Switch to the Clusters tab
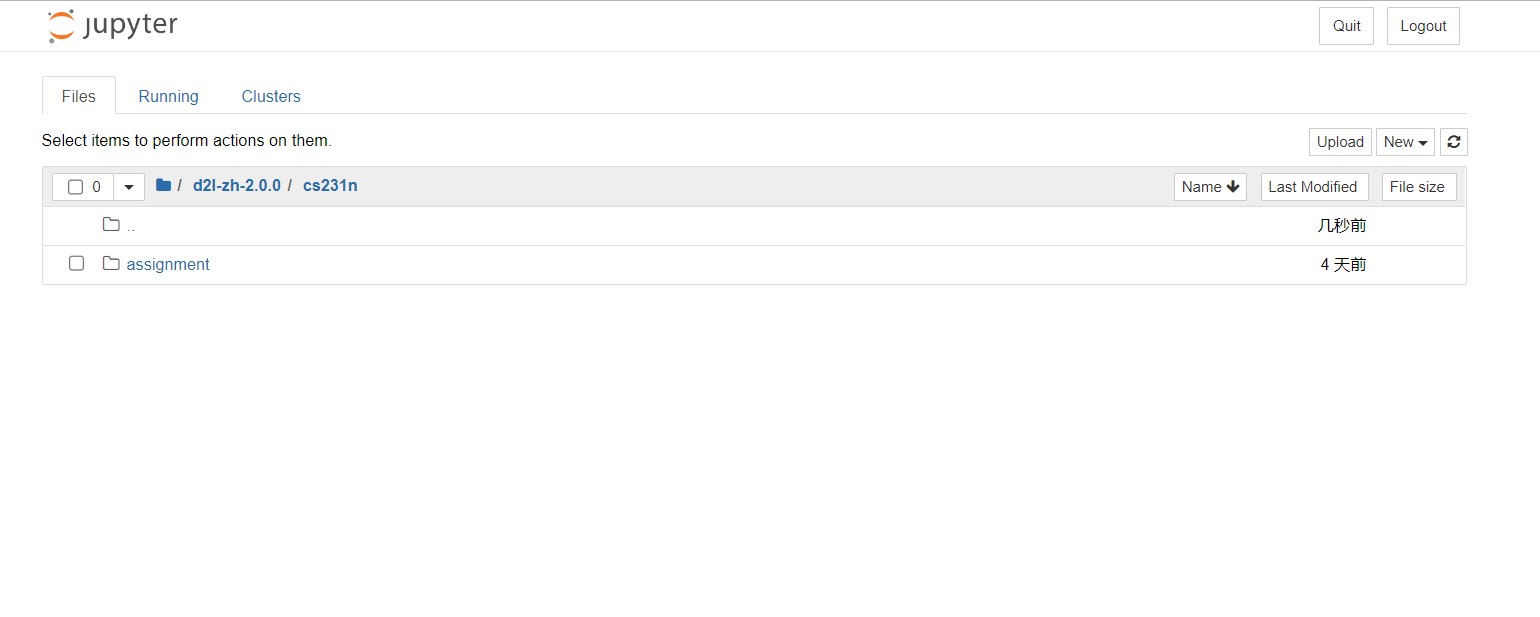The width and height of the screenshot is (1540, 617). point(271,96)
